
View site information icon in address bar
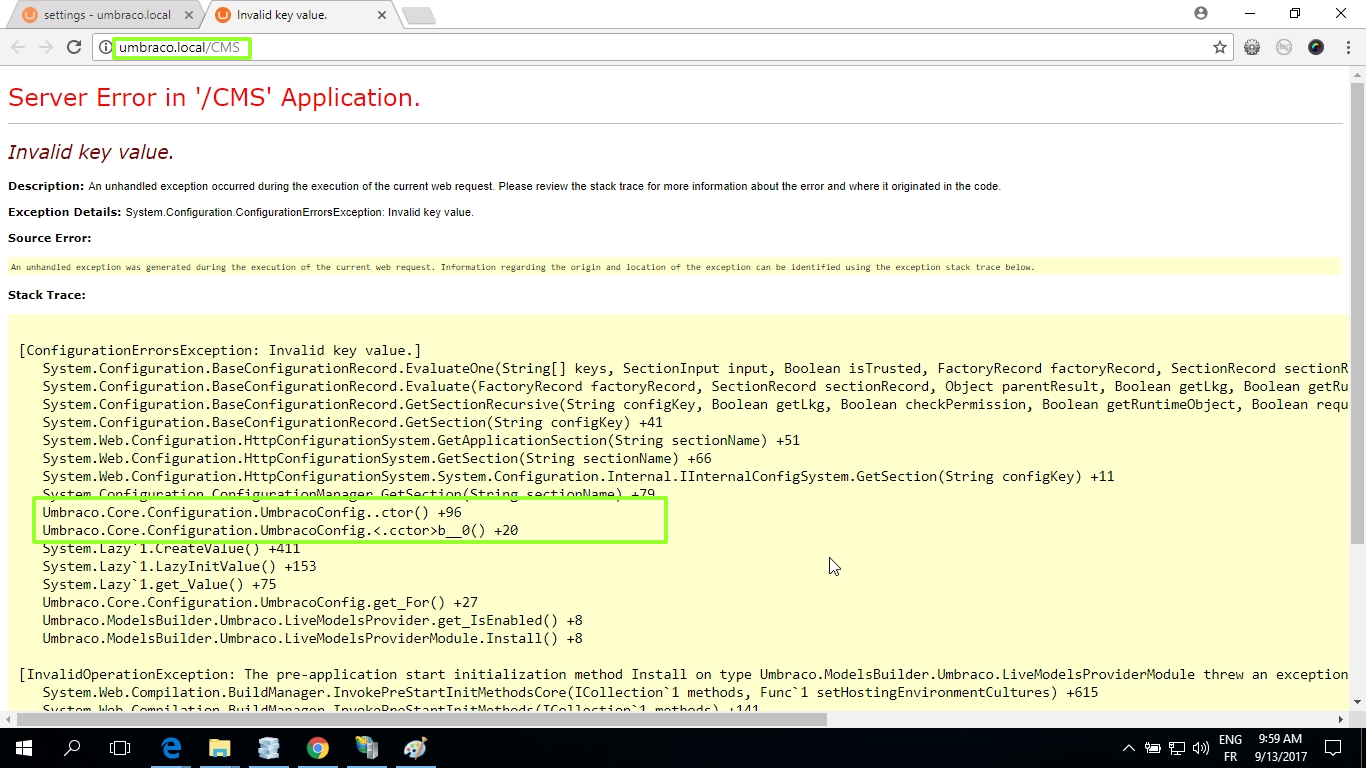click(105, 47)
